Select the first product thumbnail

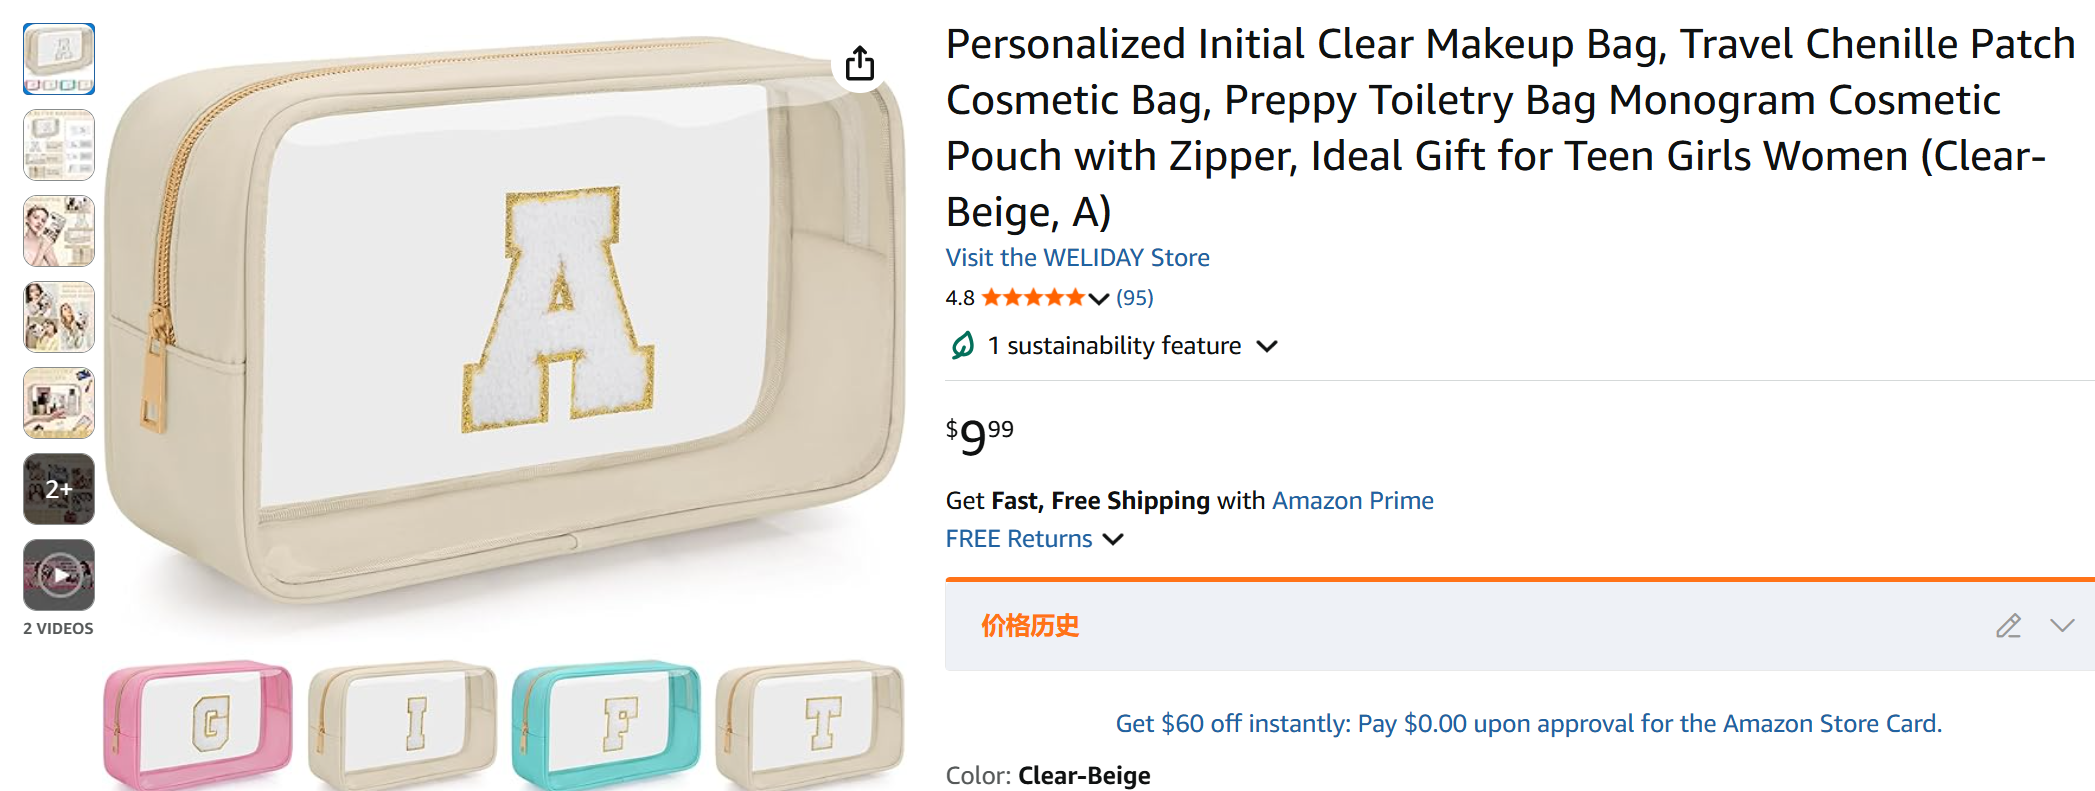click(59, 59)
